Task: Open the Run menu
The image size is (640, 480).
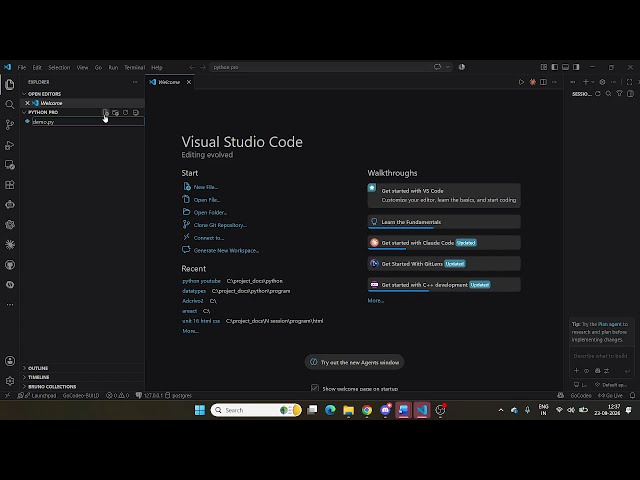Action: (113, 67)
